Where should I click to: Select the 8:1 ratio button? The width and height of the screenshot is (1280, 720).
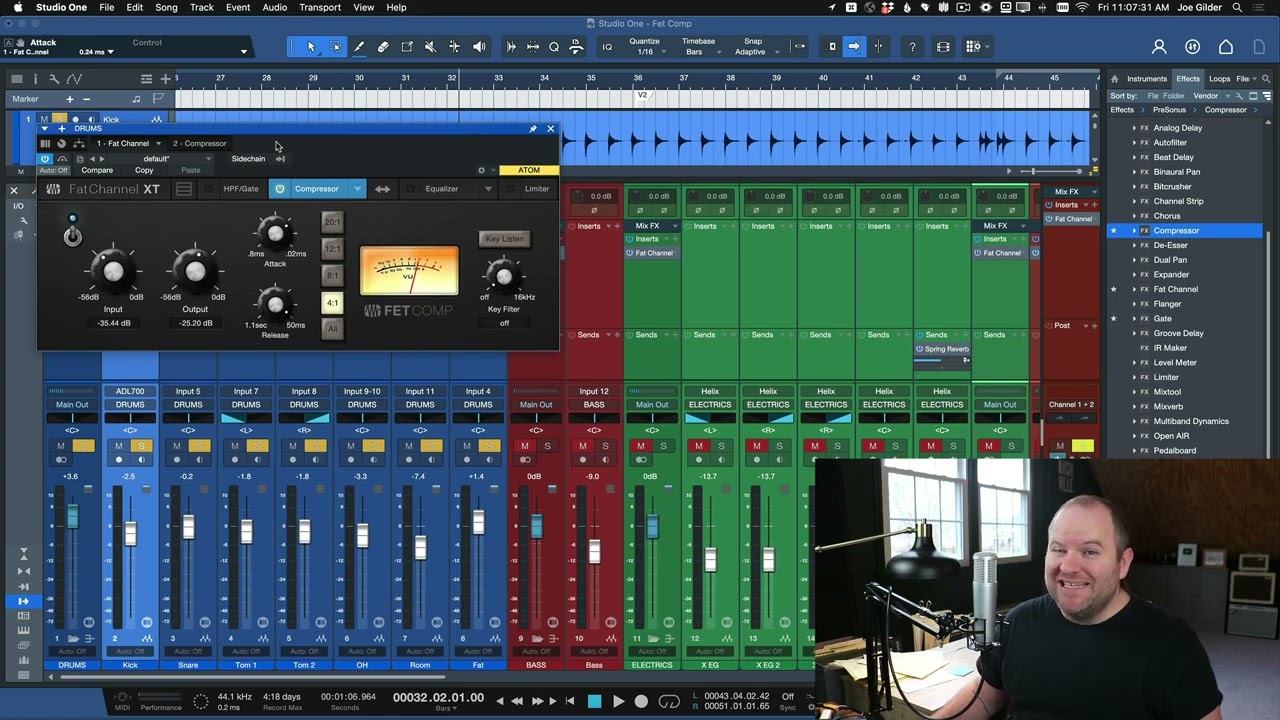(x=332, y=276)
